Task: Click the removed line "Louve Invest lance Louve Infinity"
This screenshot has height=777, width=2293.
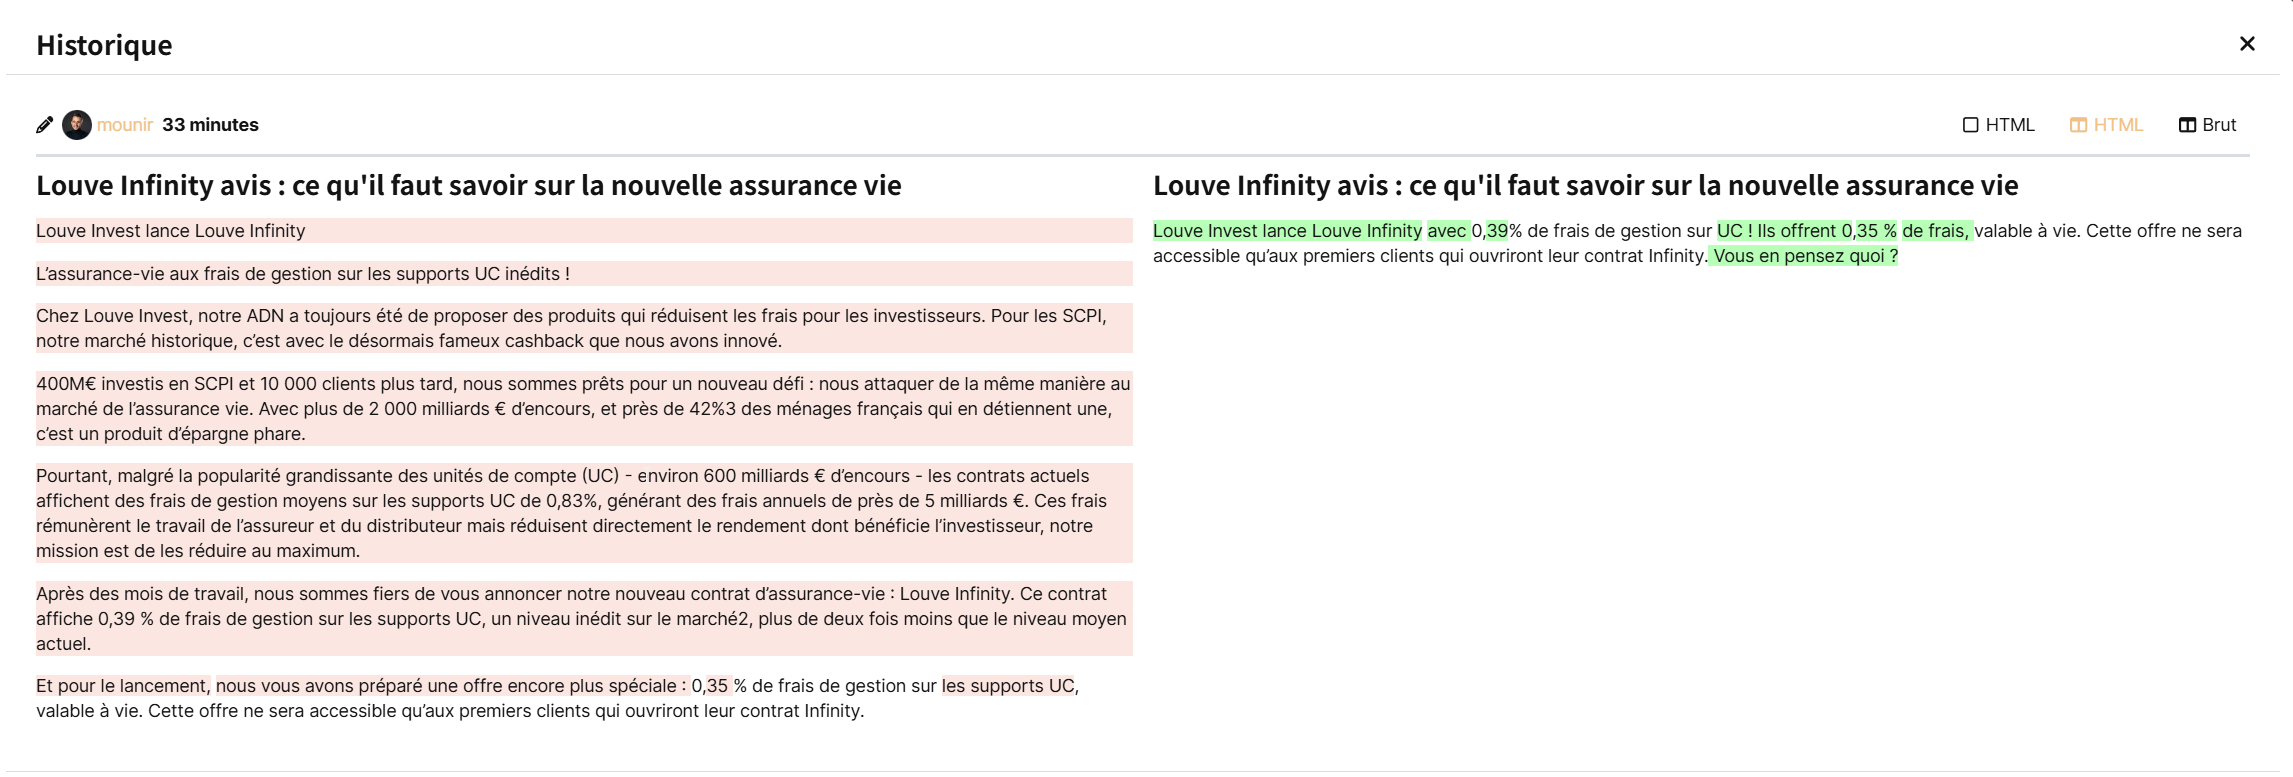Action: (171, 231)
